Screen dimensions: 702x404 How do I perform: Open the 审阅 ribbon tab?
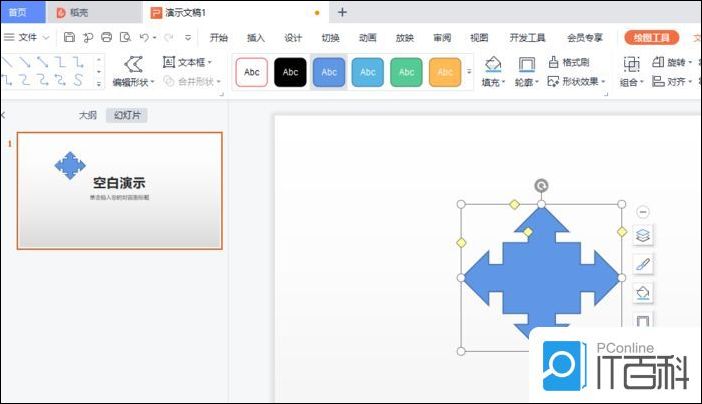pos(442,38)
